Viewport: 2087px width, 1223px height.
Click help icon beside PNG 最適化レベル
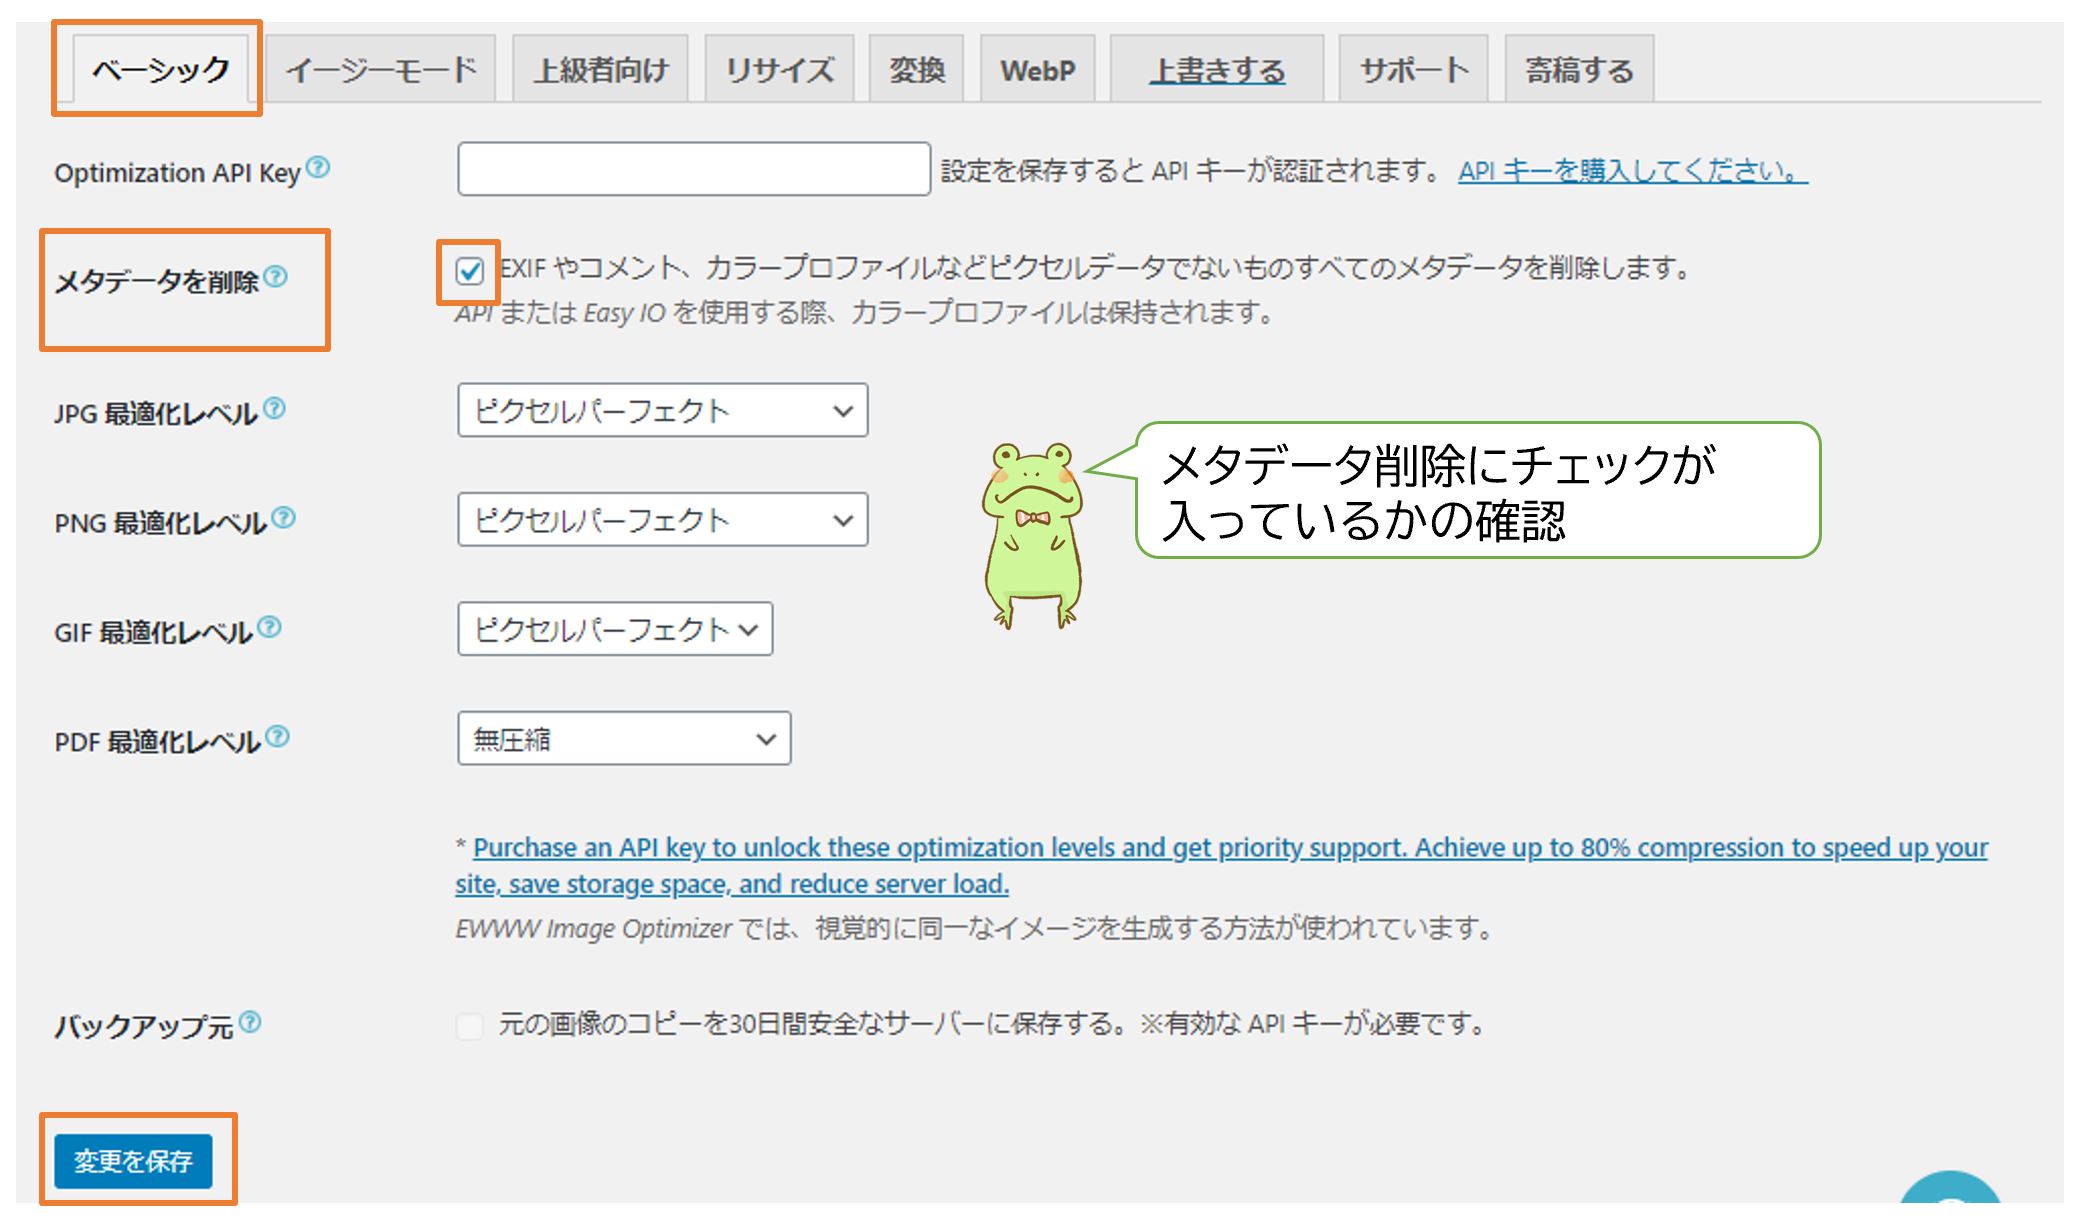pos(284,517)
